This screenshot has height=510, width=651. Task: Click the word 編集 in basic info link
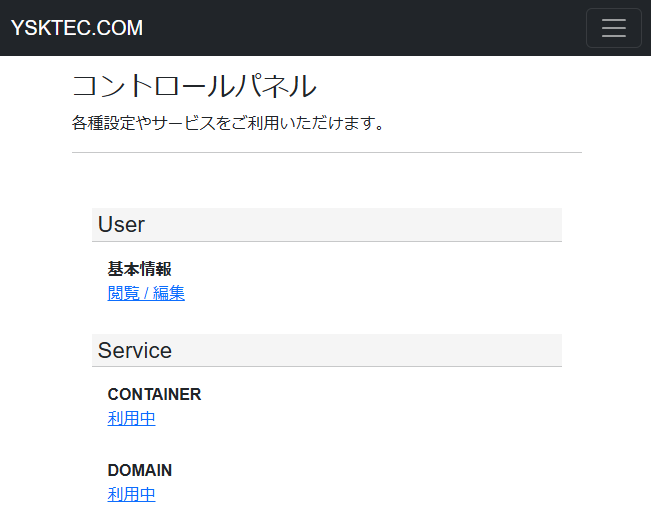pyautogui.click(x=169, y=293)
